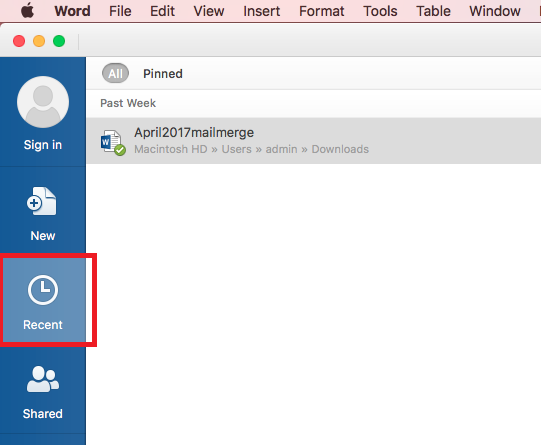Click the Sign in link
This screenshot has width=541, height=445.
pos(43,145)
